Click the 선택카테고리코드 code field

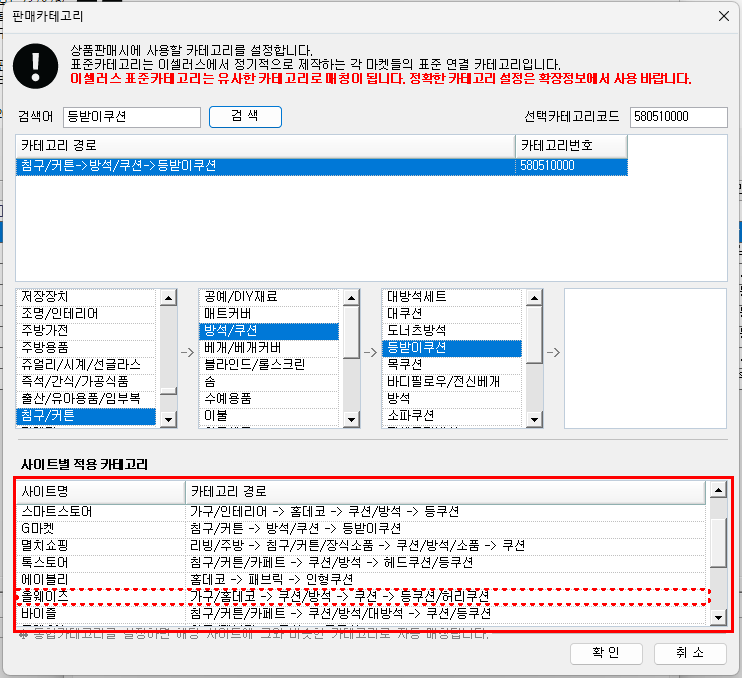[x=678, y=117]
